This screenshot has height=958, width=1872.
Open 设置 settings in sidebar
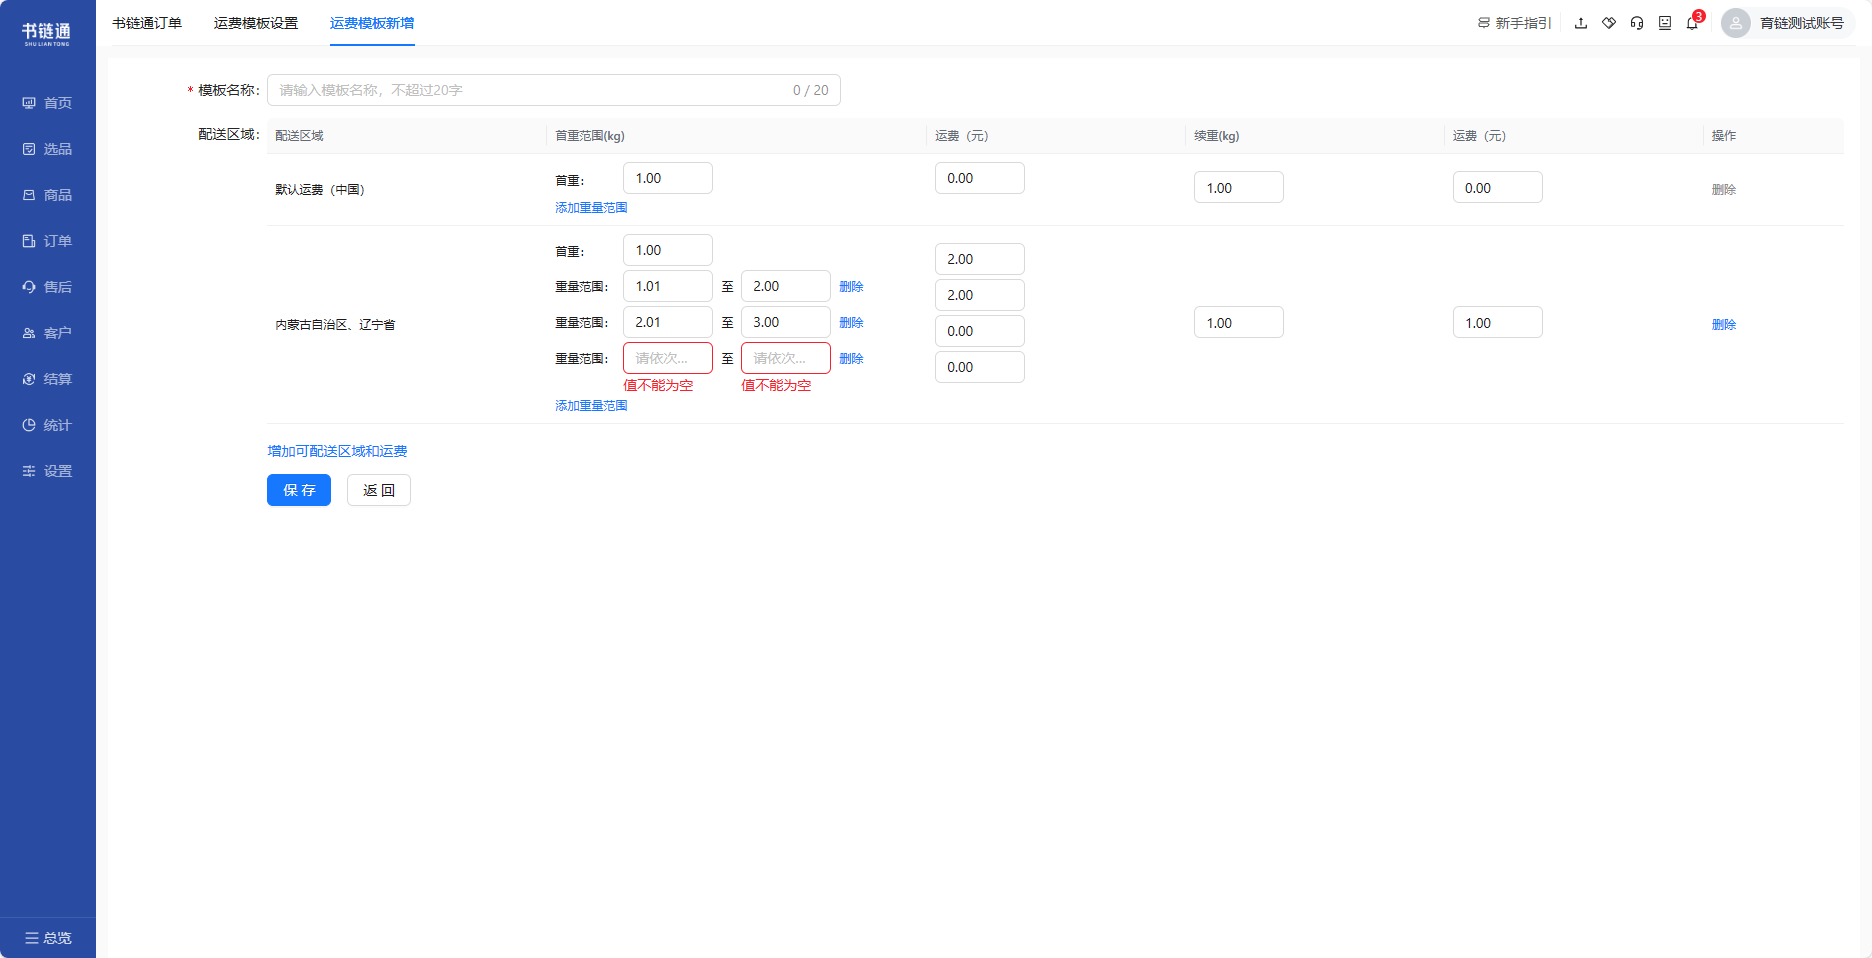[x=47, y=471]
